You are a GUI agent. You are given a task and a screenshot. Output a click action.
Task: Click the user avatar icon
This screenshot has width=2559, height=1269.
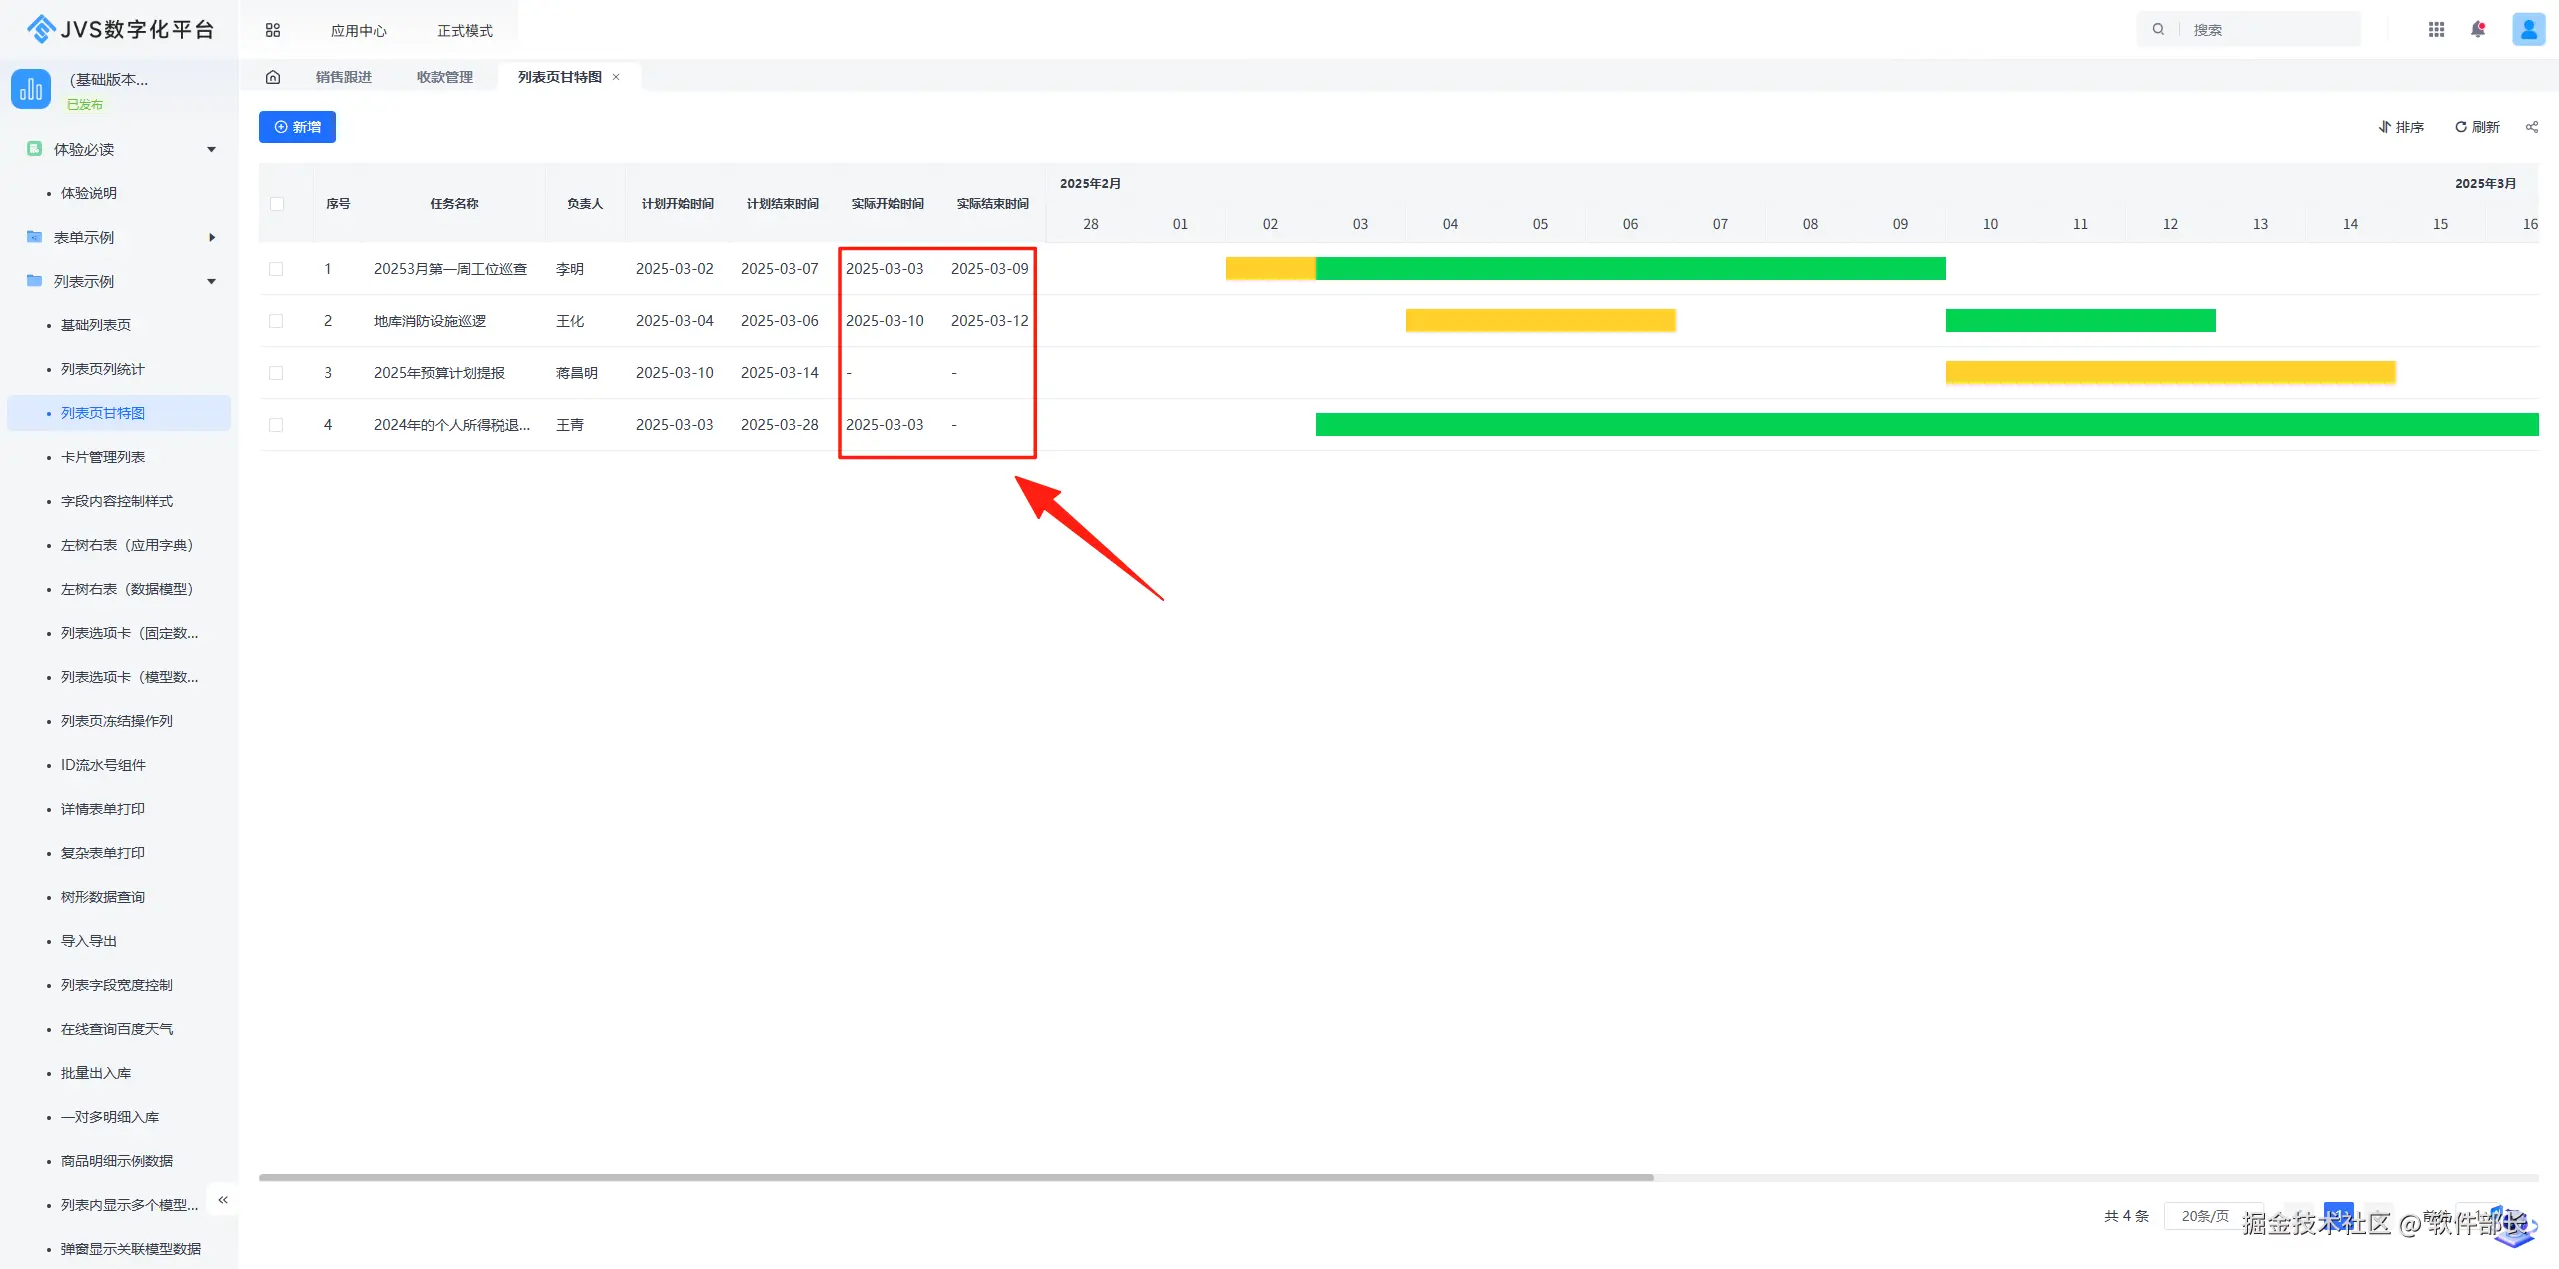pyautogui.click(x=2527, y=30)
